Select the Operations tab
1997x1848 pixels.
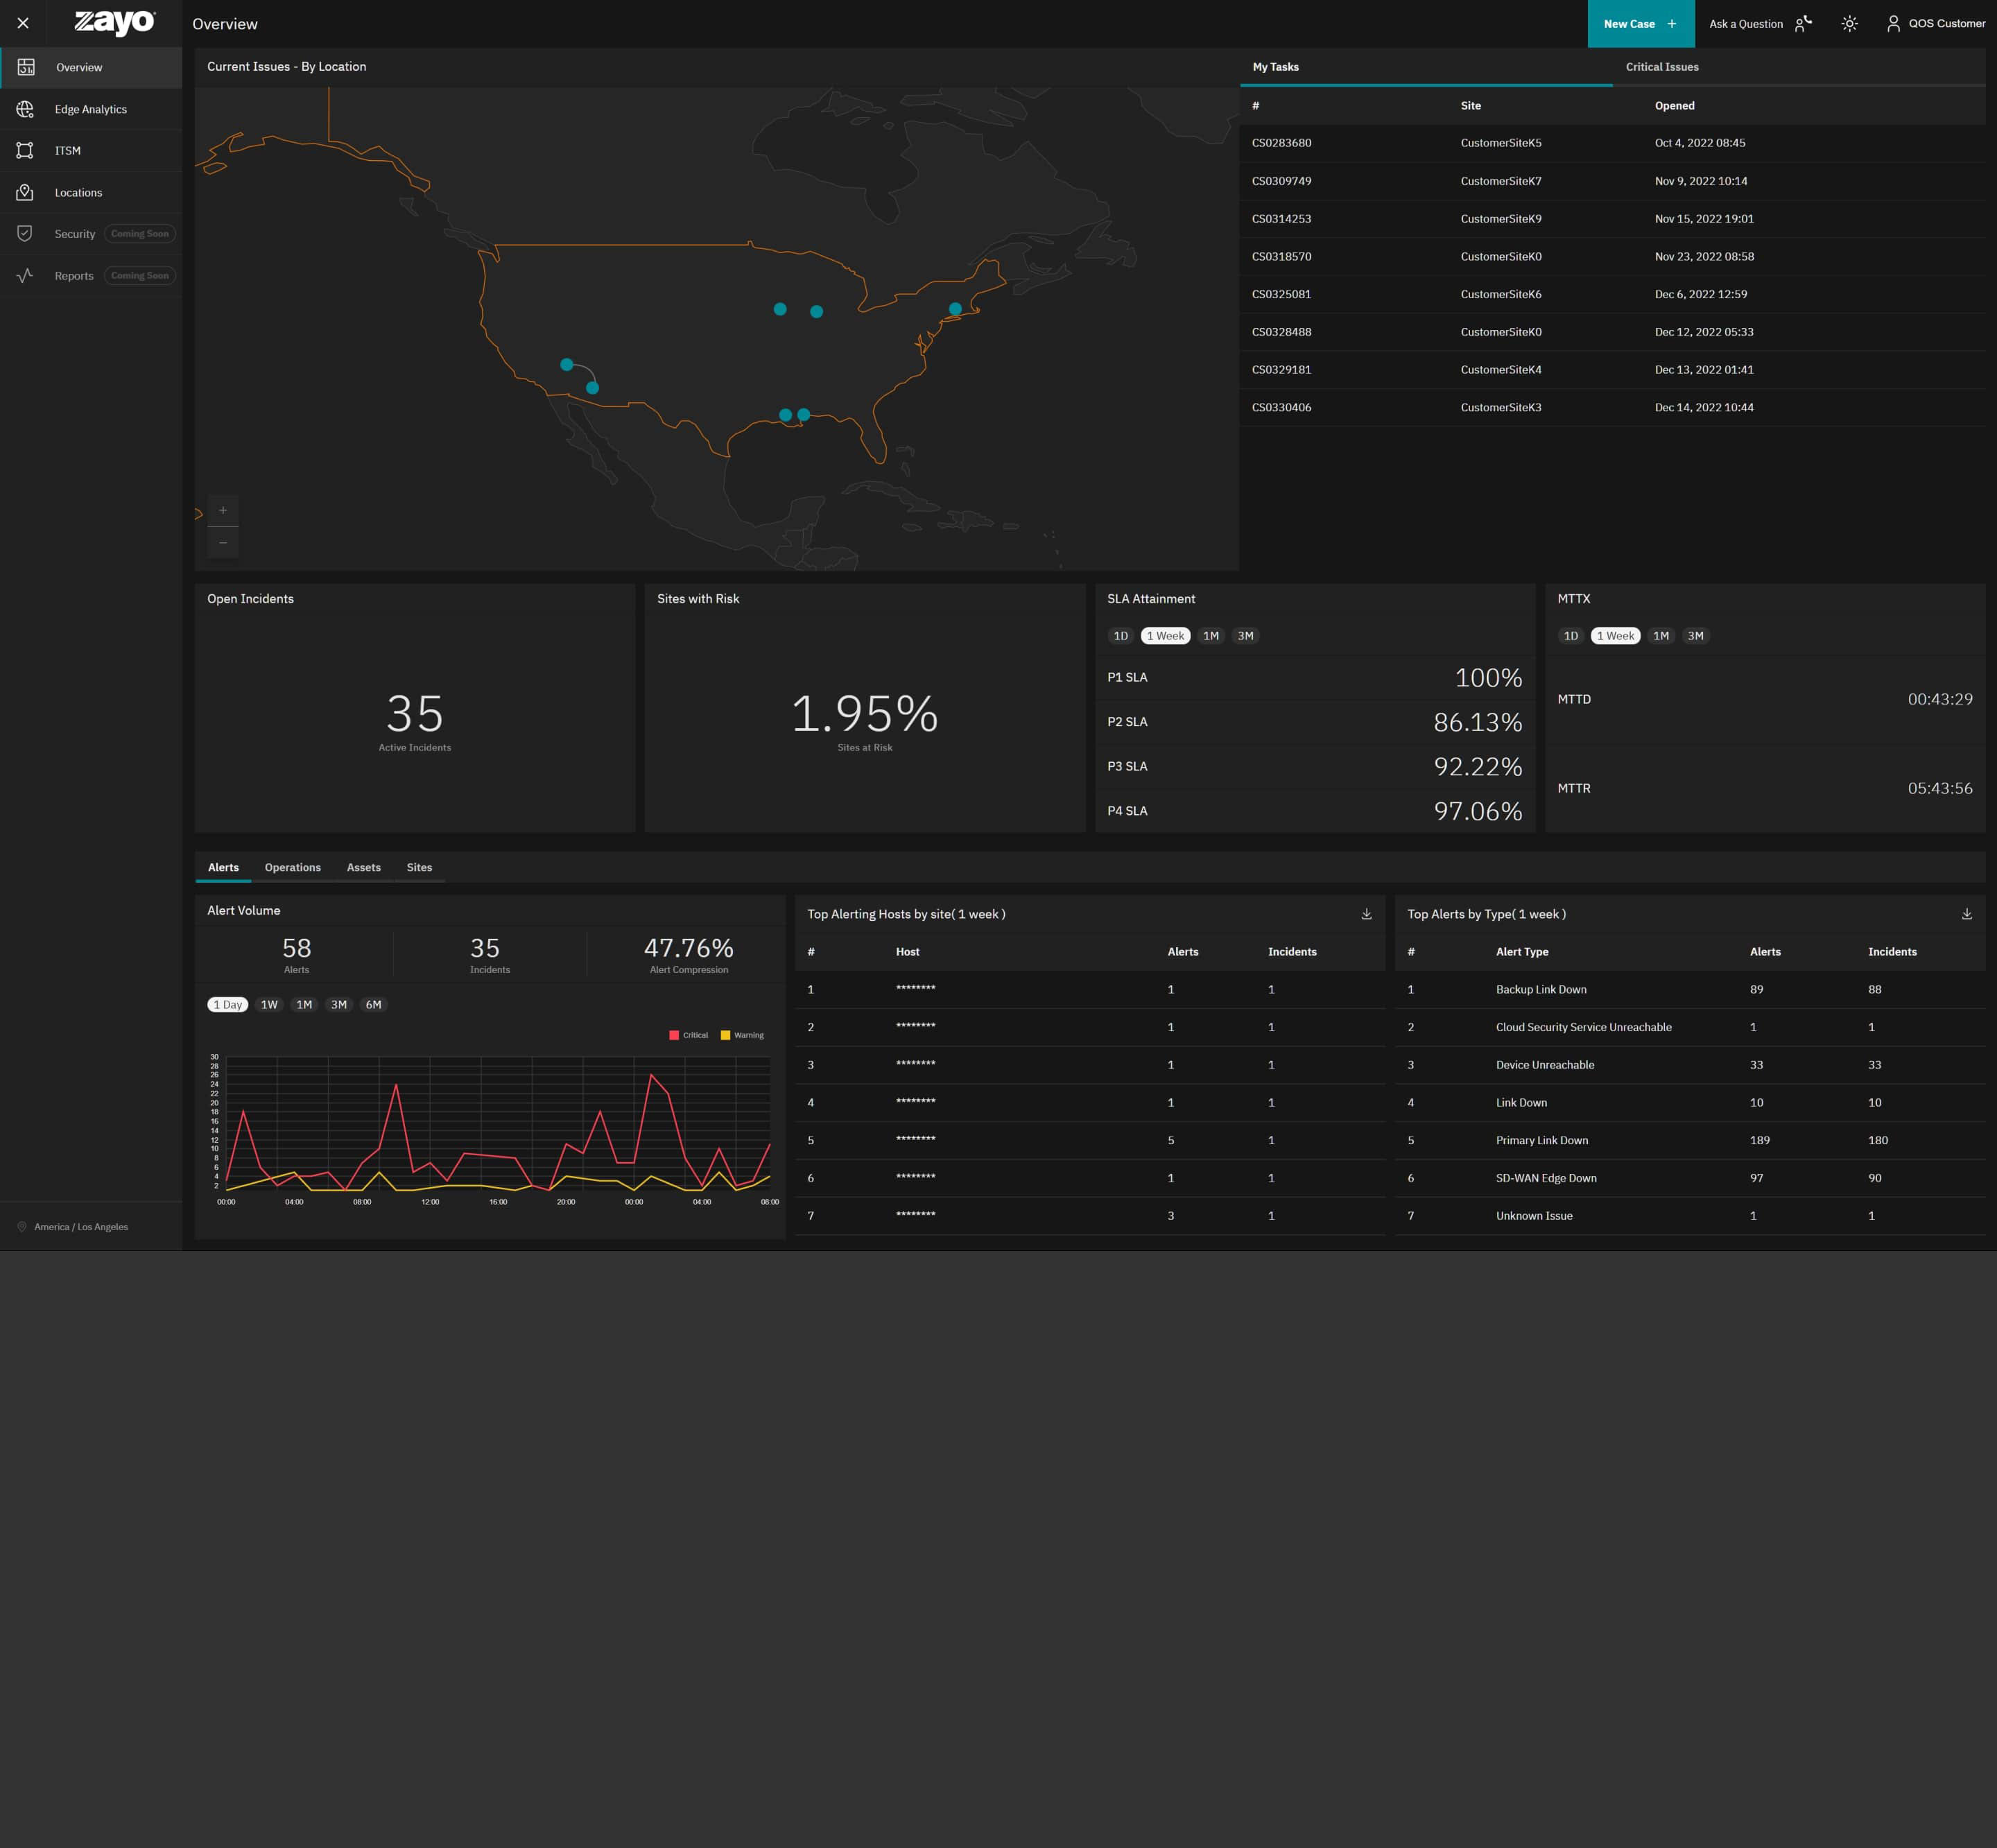(293, 867)
